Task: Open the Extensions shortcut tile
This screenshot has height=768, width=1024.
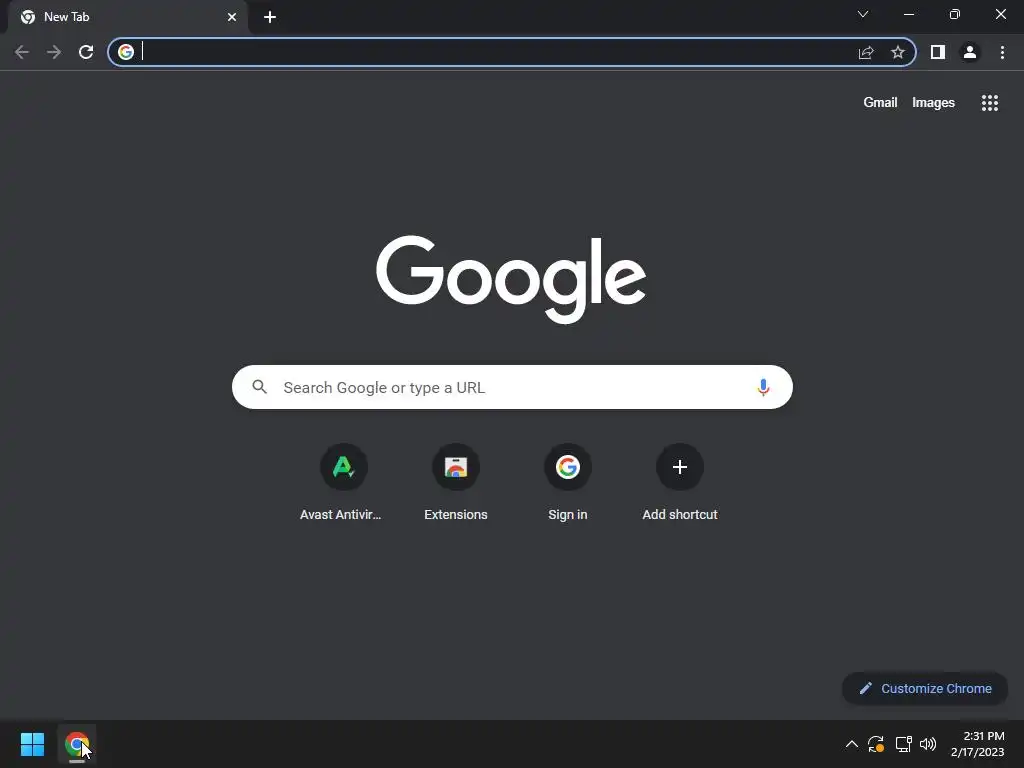Action: (456, 482)
